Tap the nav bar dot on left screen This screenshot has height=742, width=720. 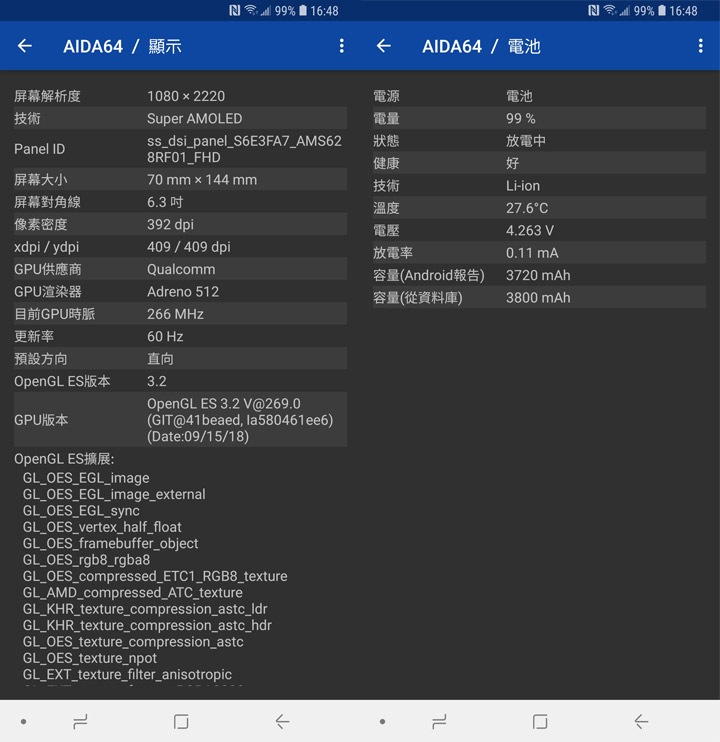pyautogui.click(x=23, y=722)
